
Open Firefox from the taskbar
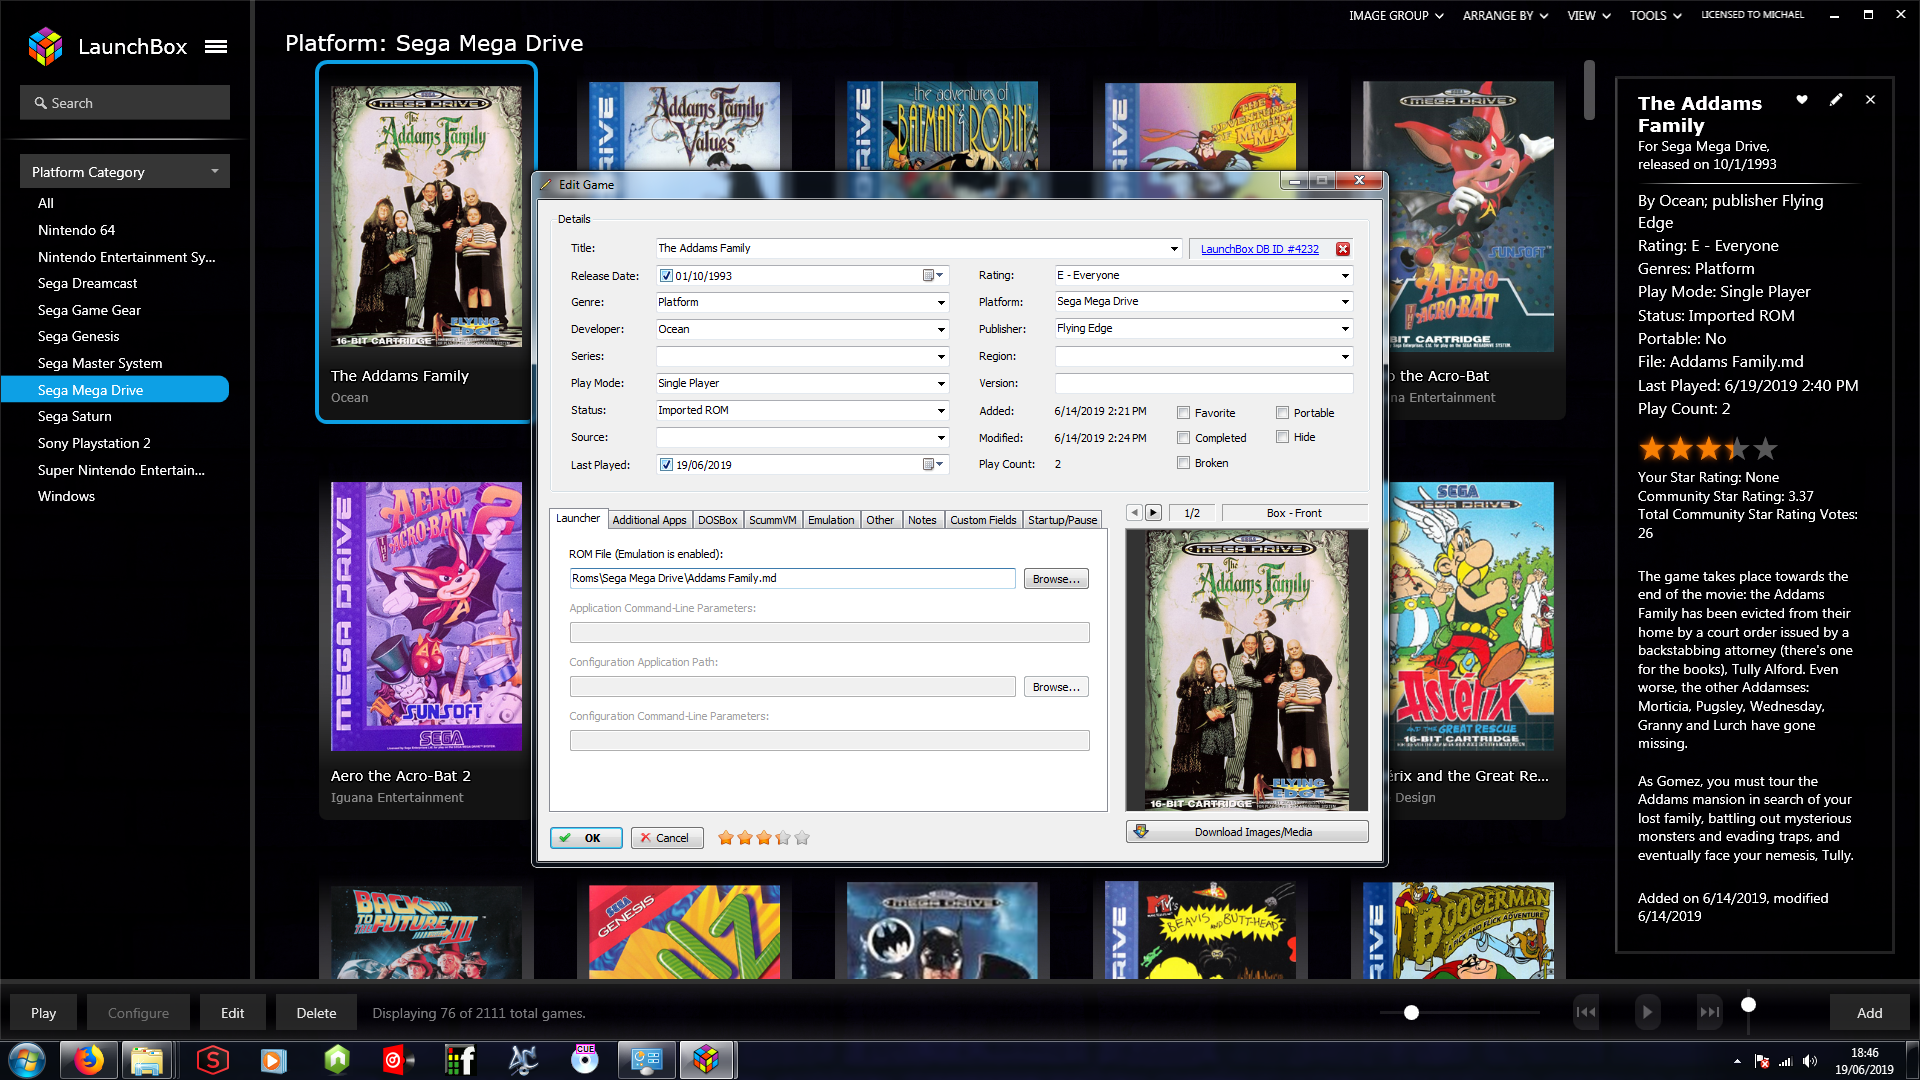tap(88, 1060)
